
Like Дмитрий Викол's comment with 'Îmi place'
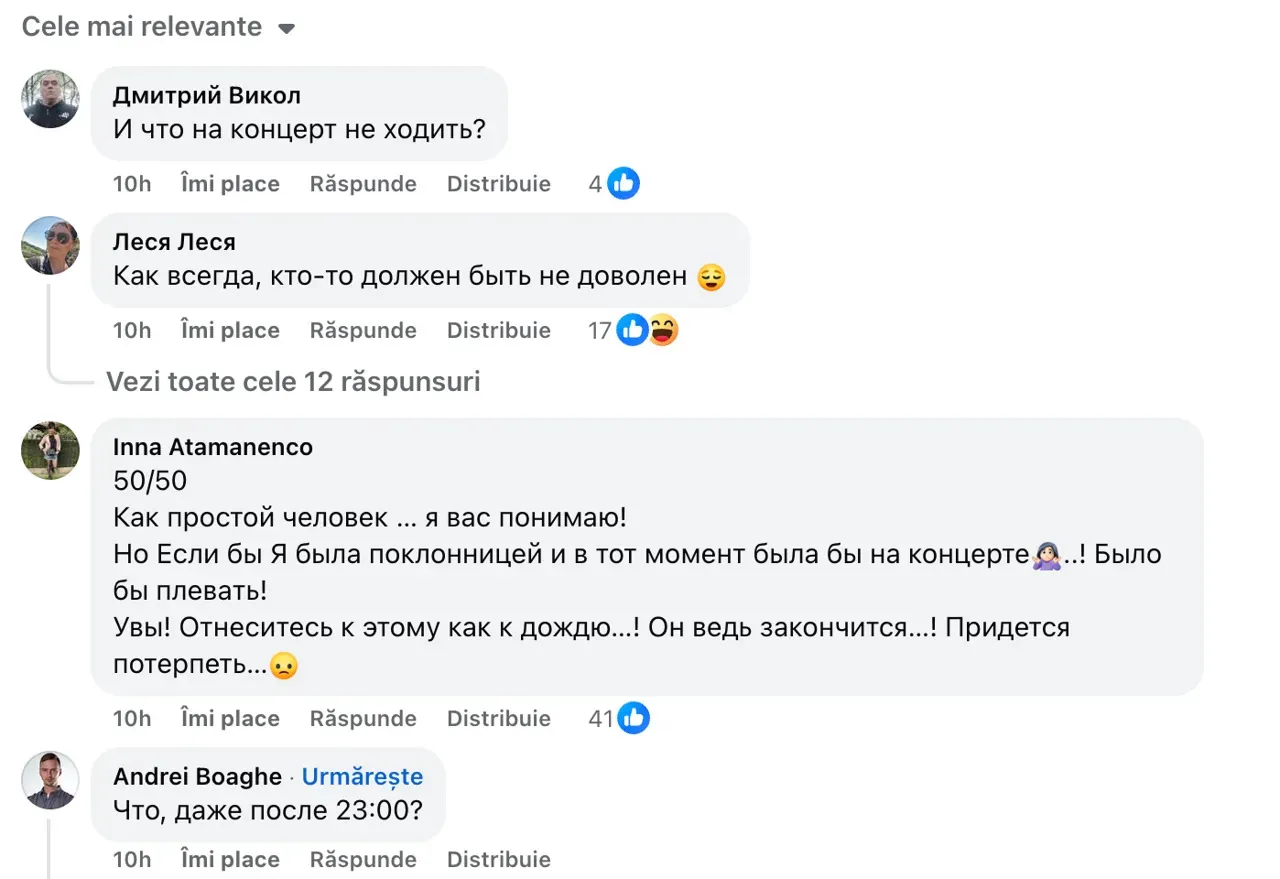pos(230,184)
